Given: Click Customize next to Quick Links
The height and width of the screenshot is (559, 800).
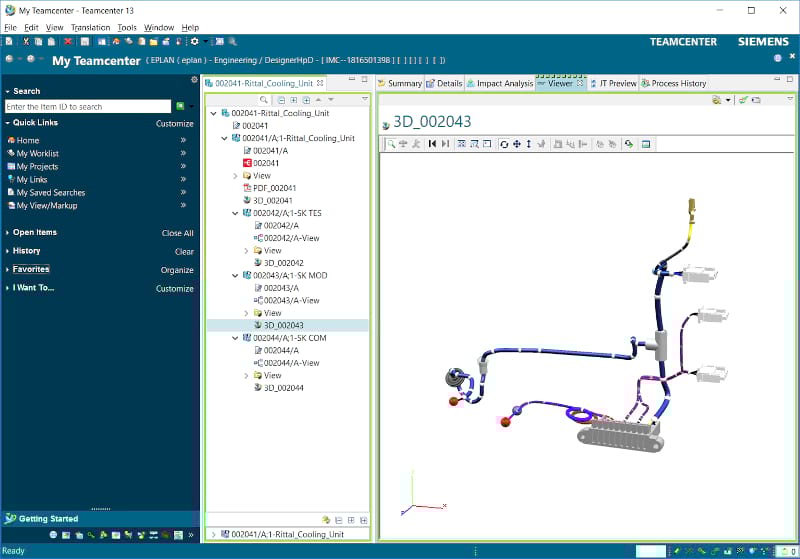Looking at the screenshot, I should pyautogui.click(x=174, y=124).
